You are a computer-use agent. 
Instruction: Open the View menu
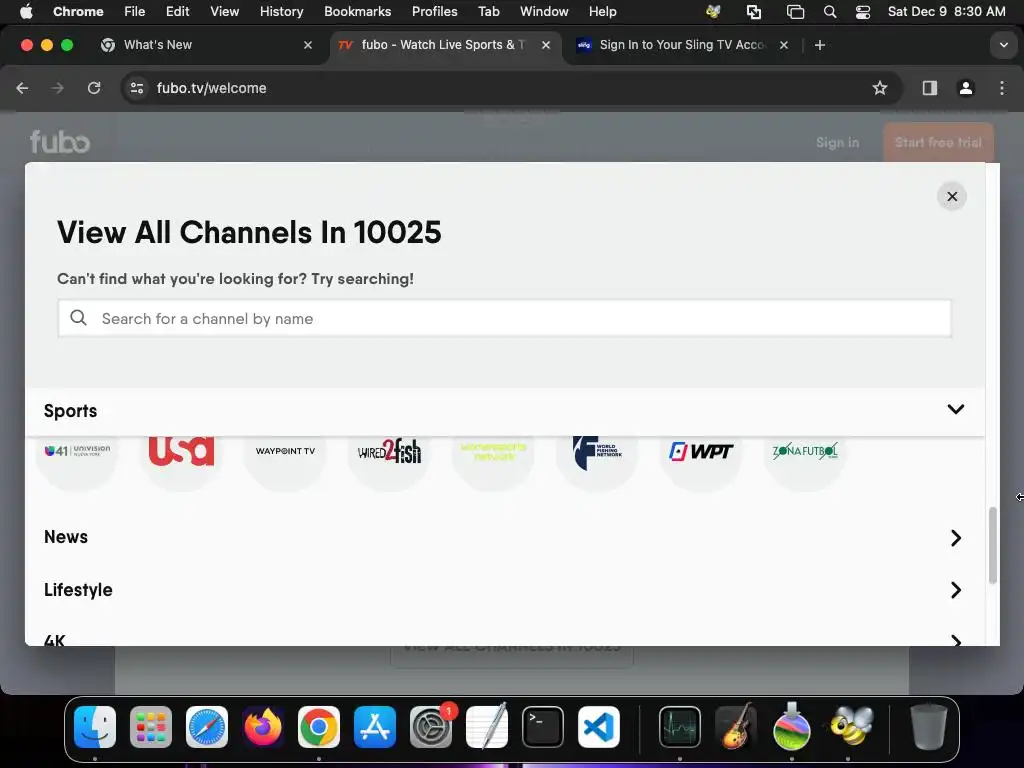coord(225,12)
